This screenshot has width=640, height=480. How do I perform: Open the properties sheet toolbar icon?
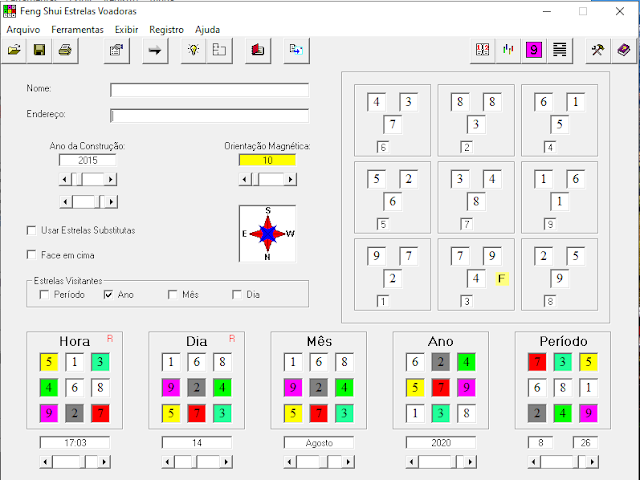[116, 50]
